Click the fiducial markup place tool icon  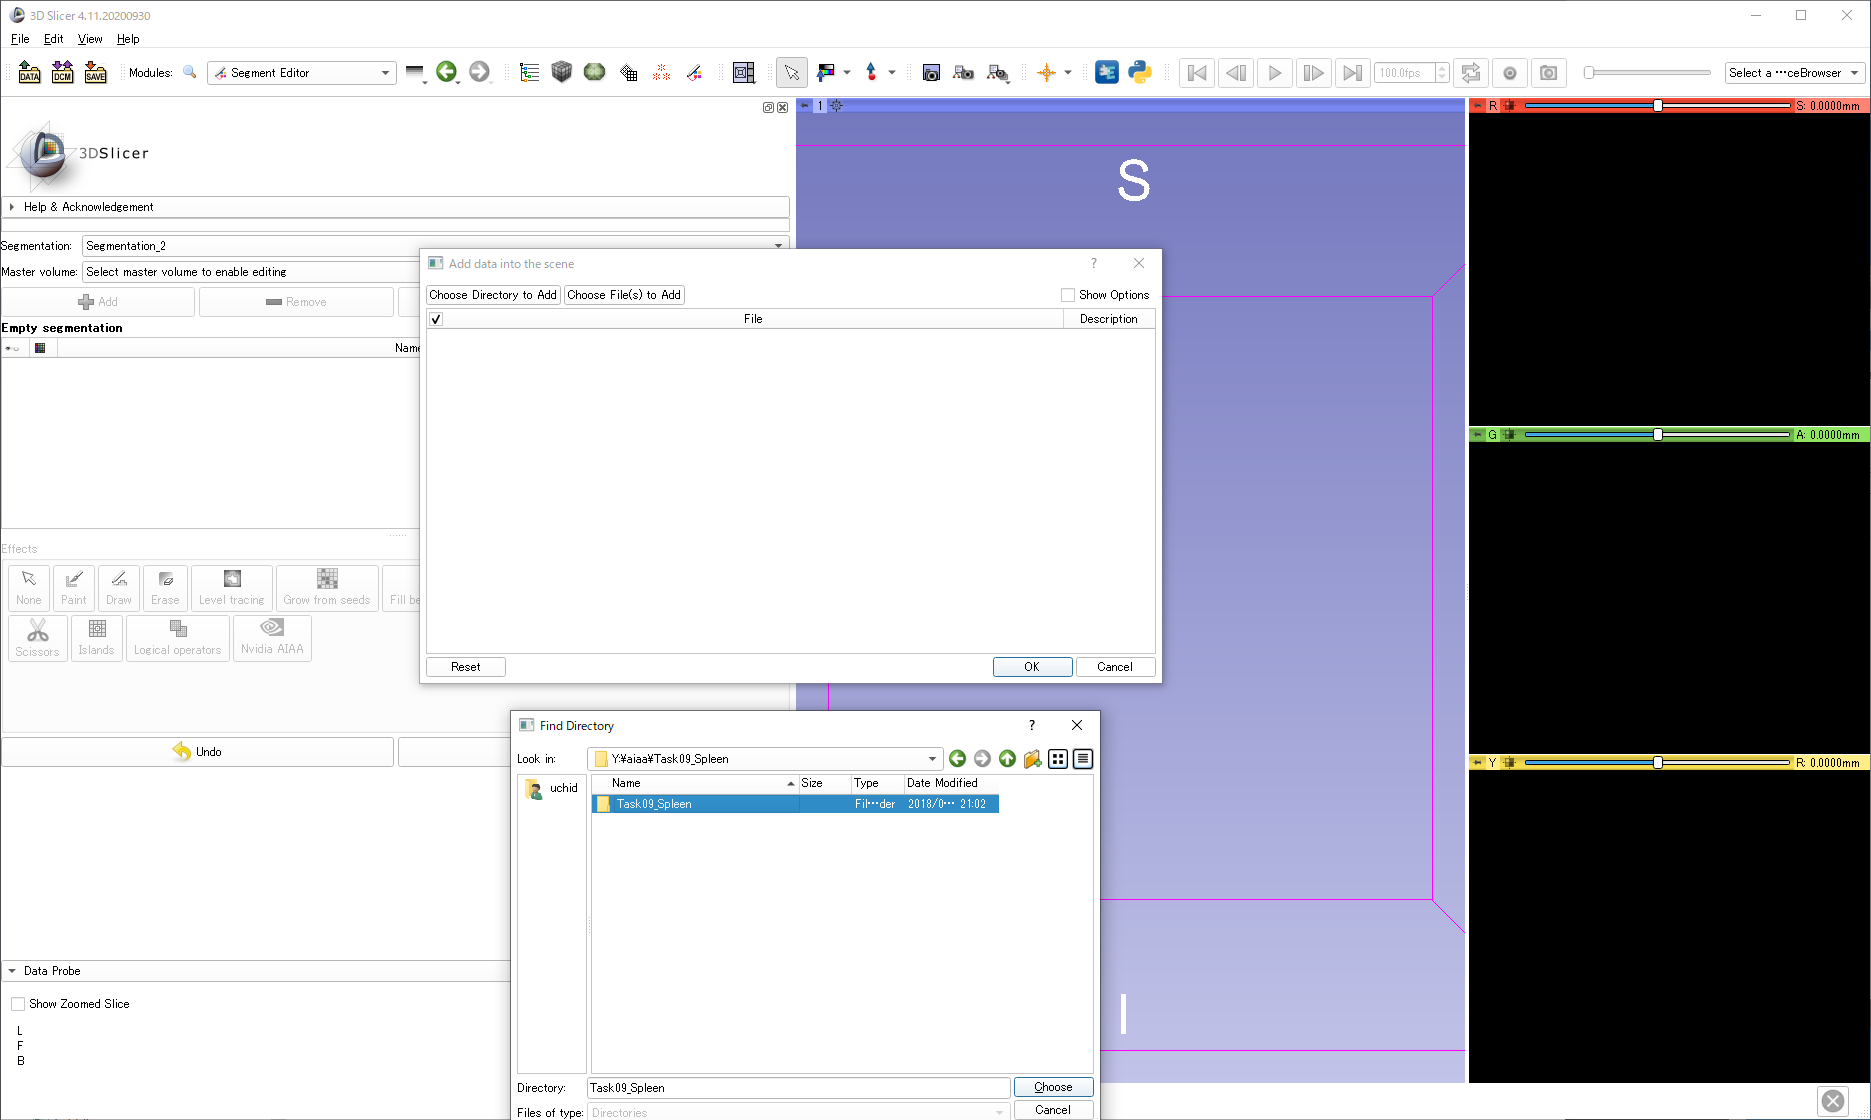[871, 72]
